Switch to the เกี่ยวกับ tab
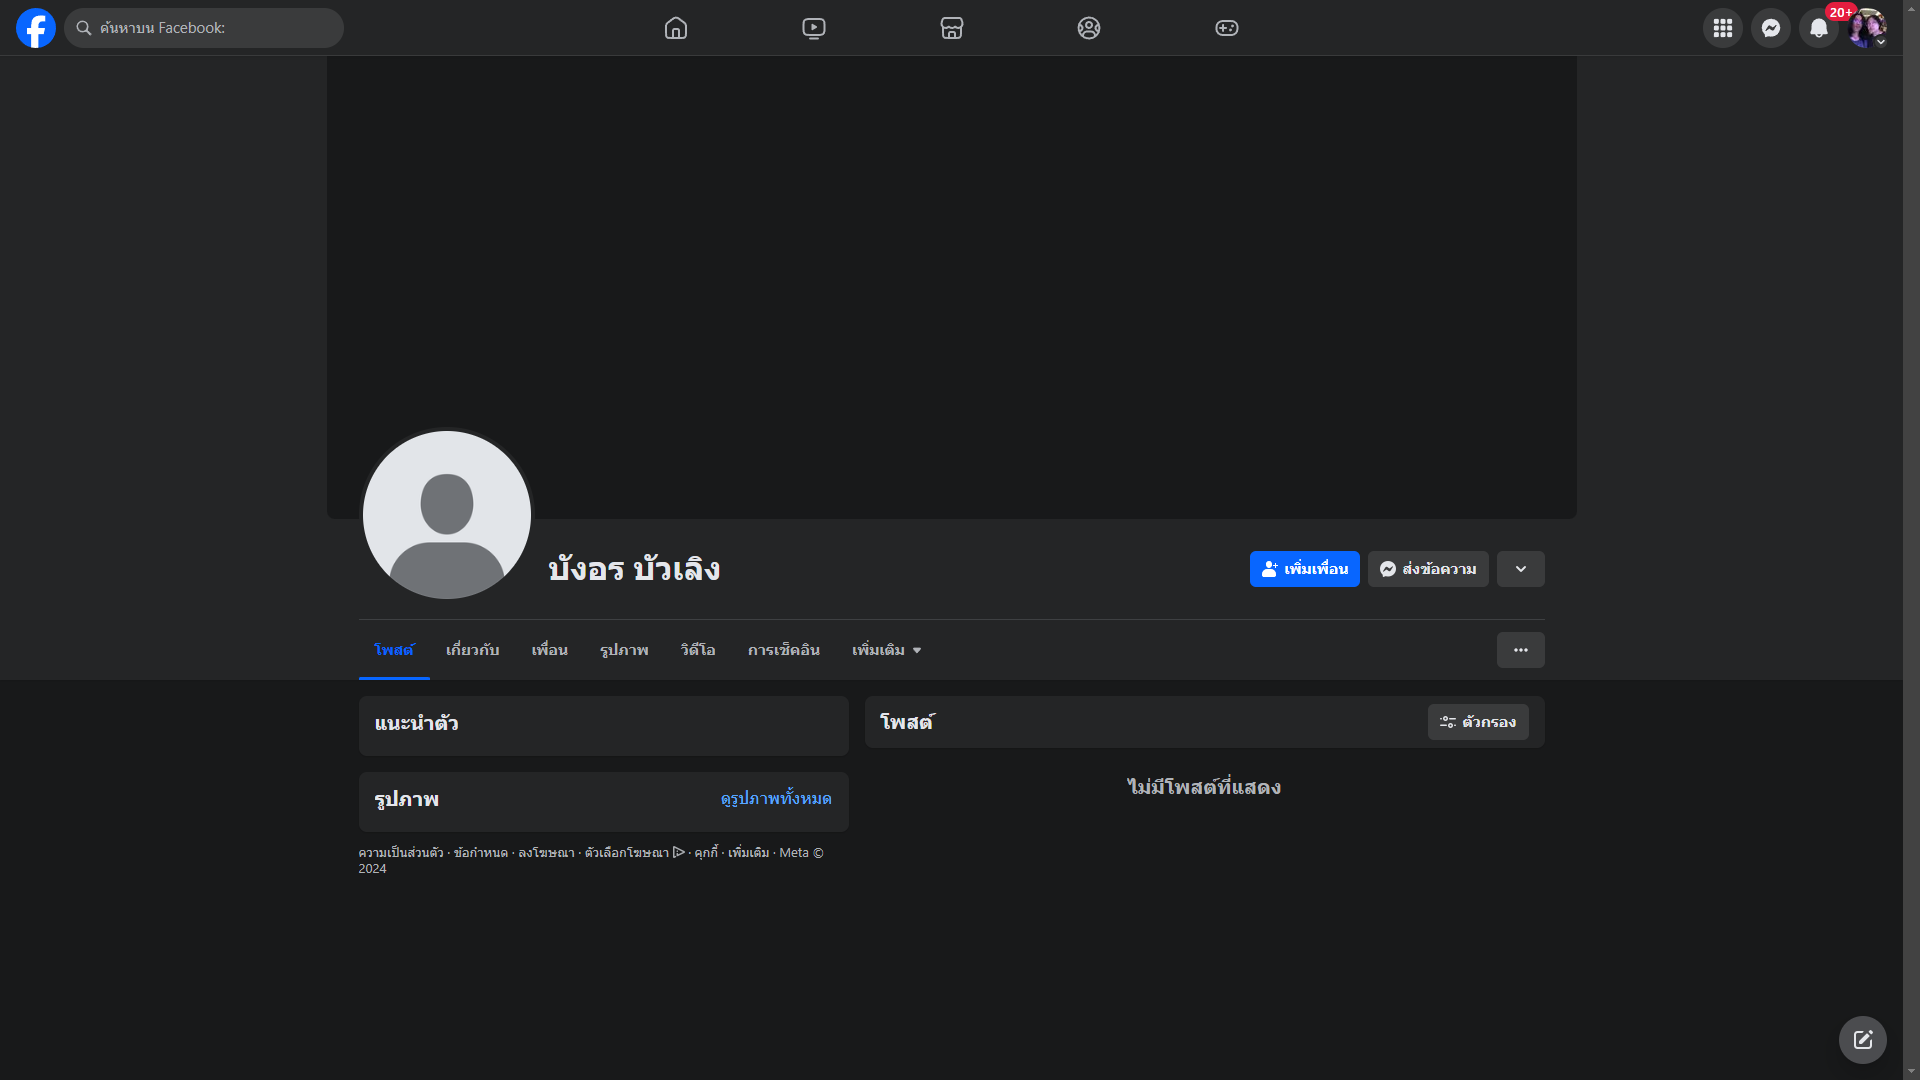 coord(472,650)
